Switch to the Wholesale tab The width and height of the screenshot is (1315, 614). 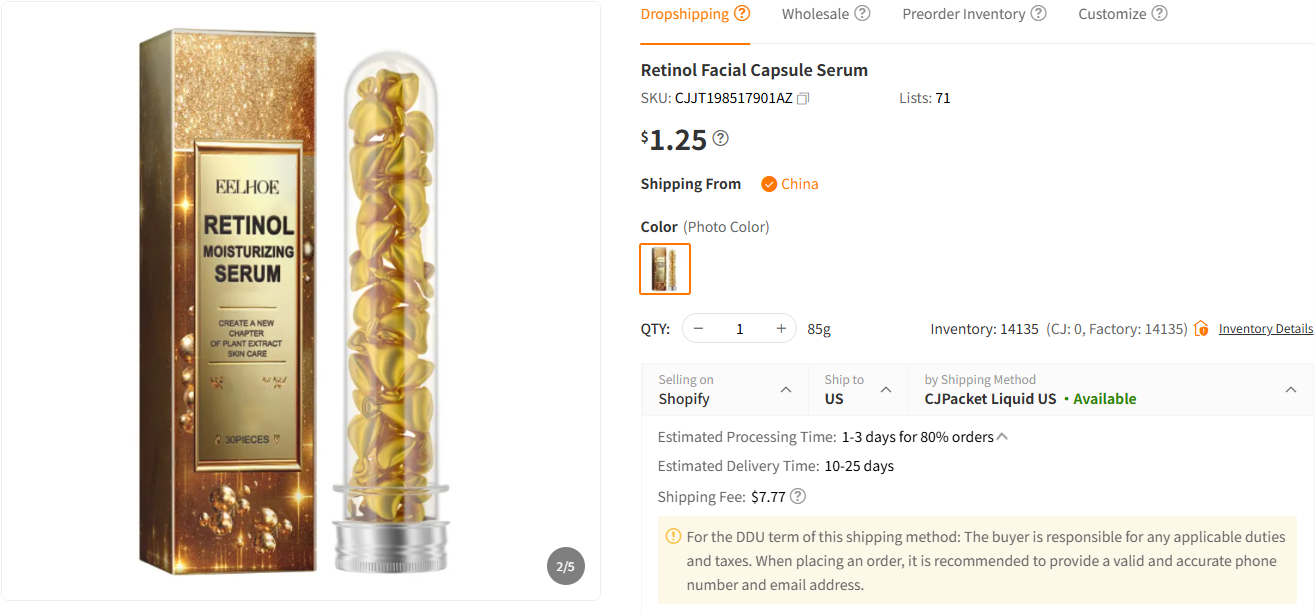pos(815,14)
